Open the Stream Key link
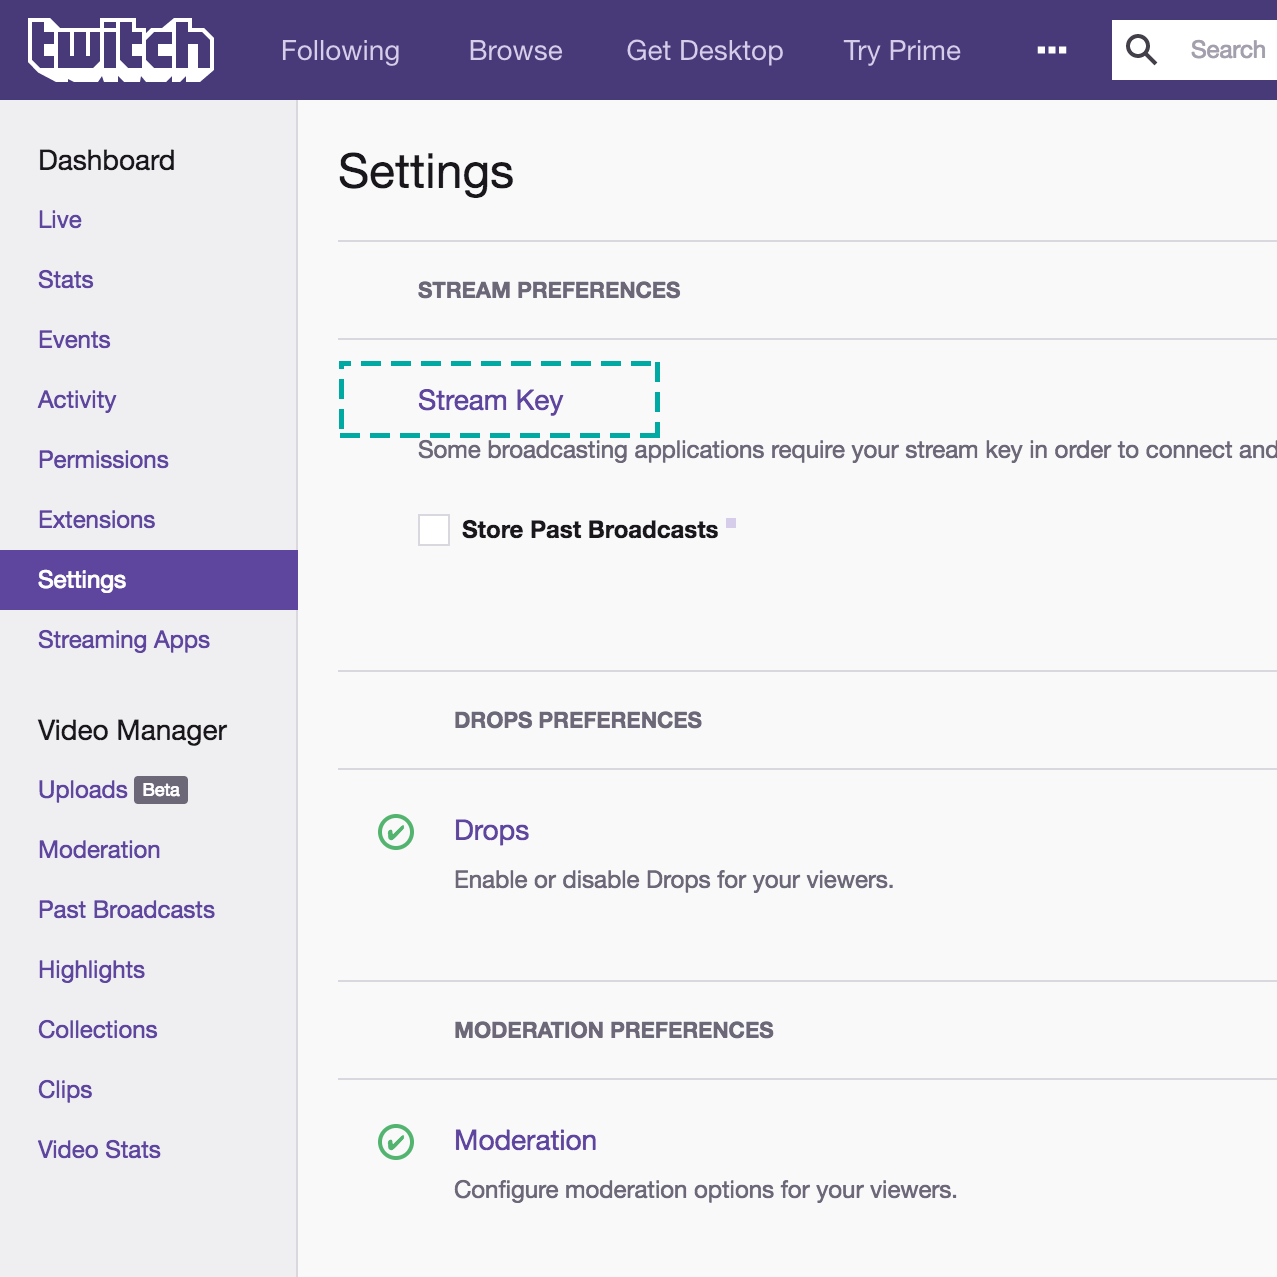 (x=490, y=400)
